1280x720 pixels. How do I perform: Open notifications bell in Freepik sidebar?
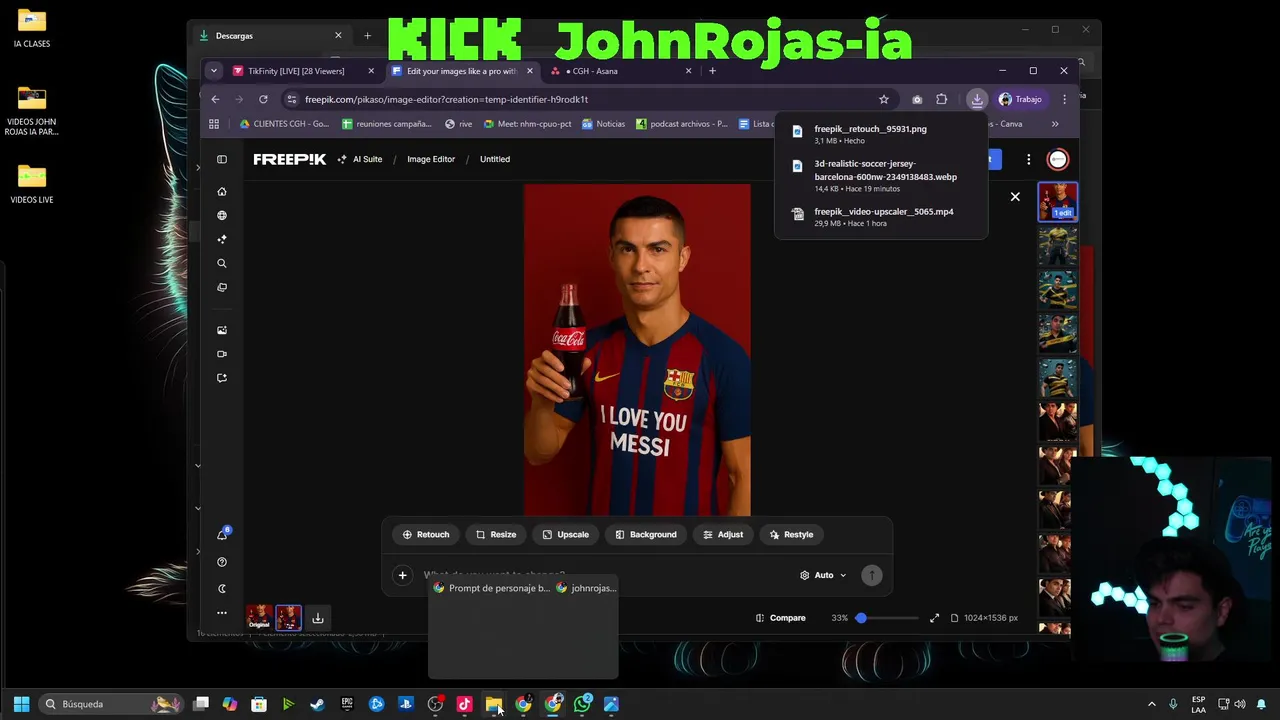(x=222, y=535)
